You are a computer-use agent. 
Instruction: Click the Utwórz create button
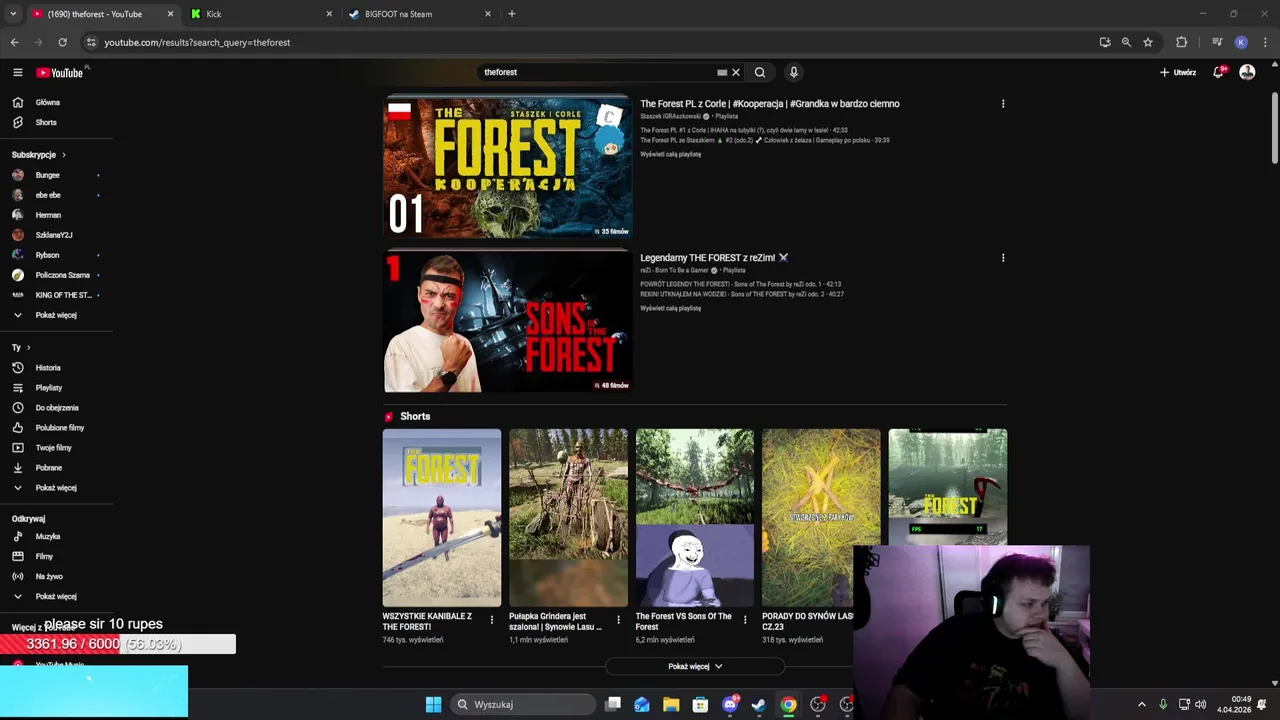1178,72
